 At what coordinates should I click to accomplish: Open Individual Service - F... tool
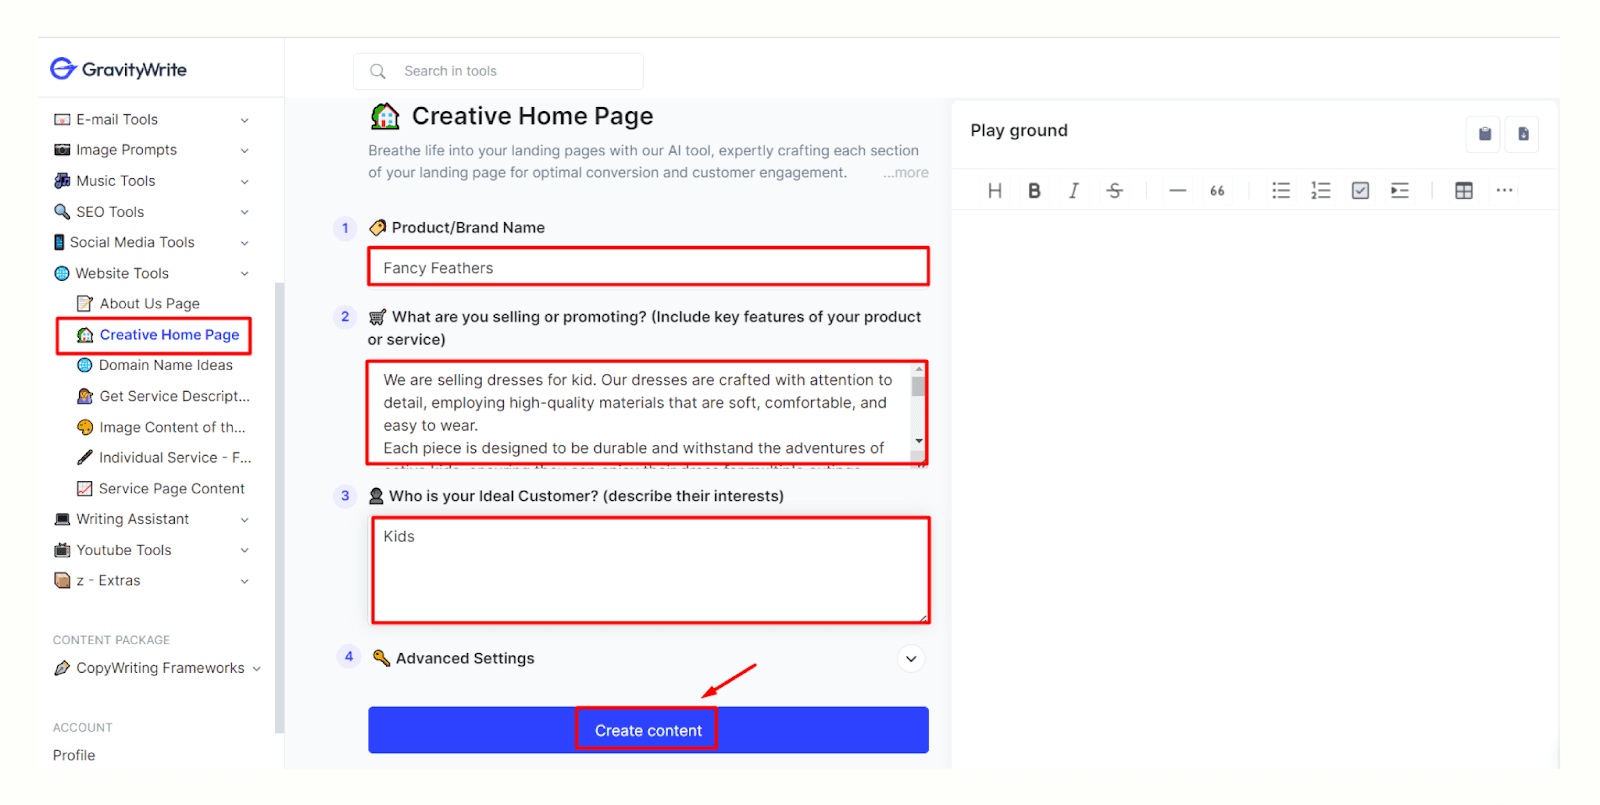(164, 457)
